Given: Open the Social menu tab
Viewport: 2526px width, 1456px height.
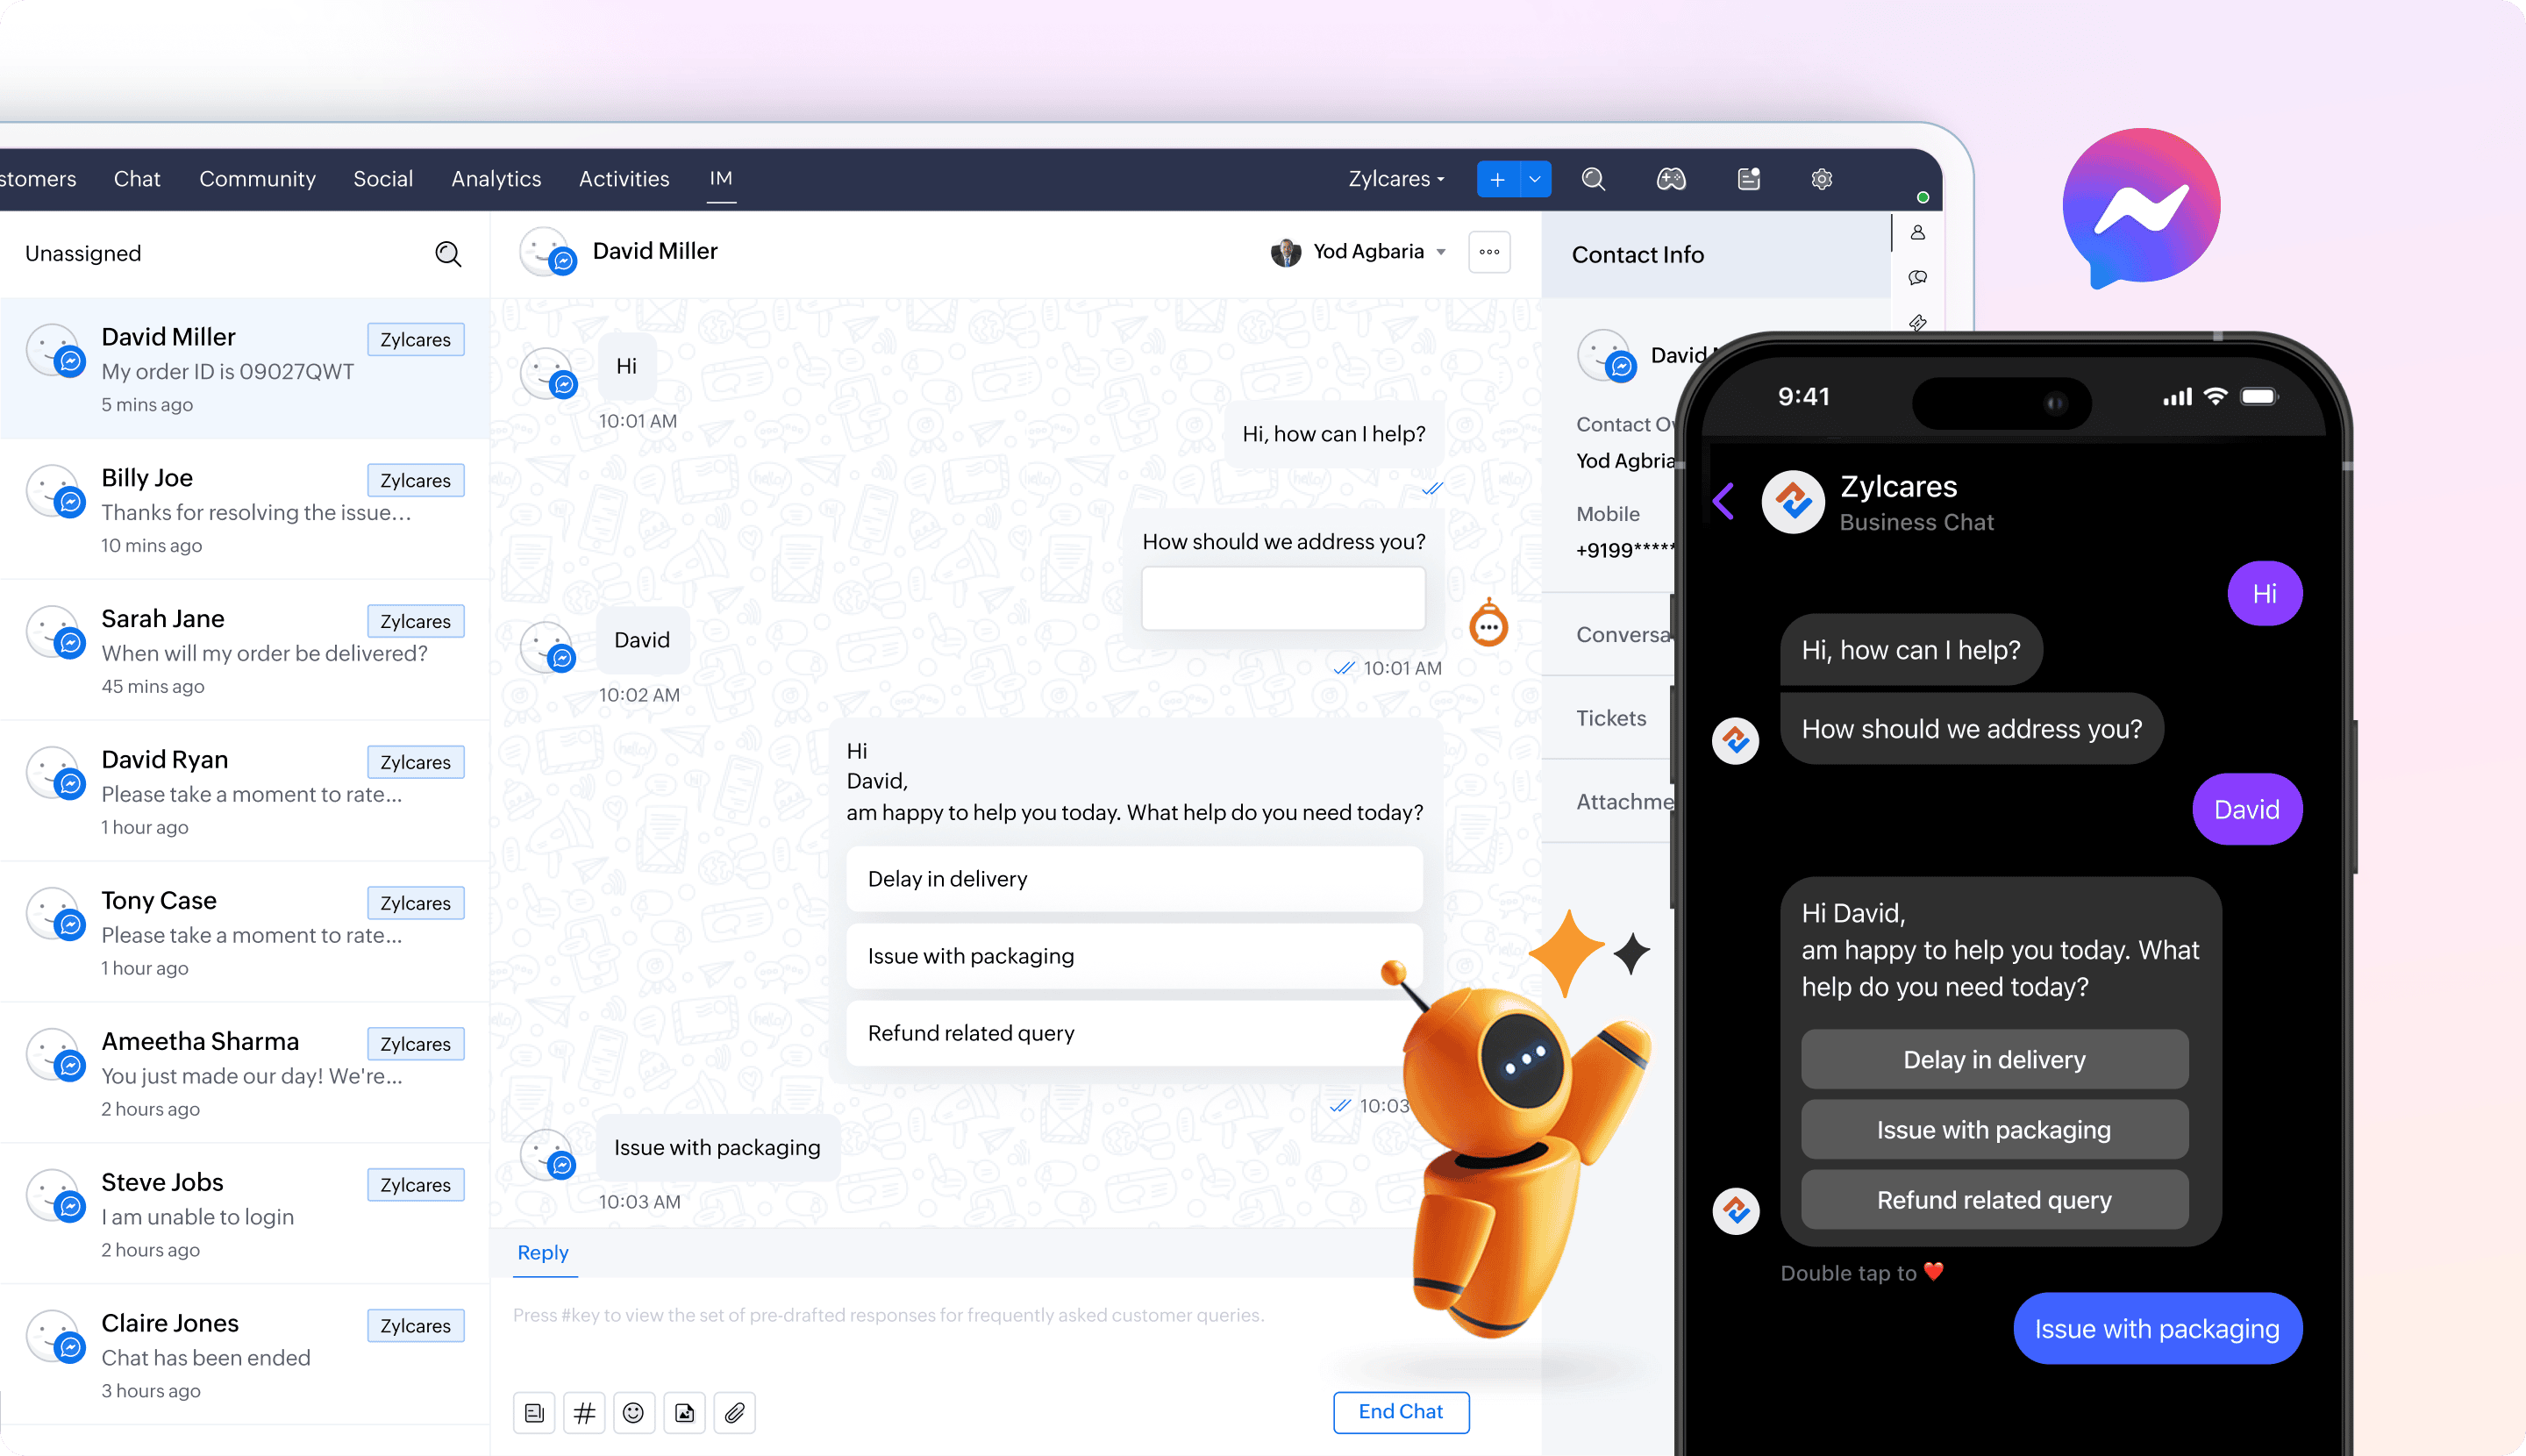Looking at the screenshot, I should click(383, 179).
